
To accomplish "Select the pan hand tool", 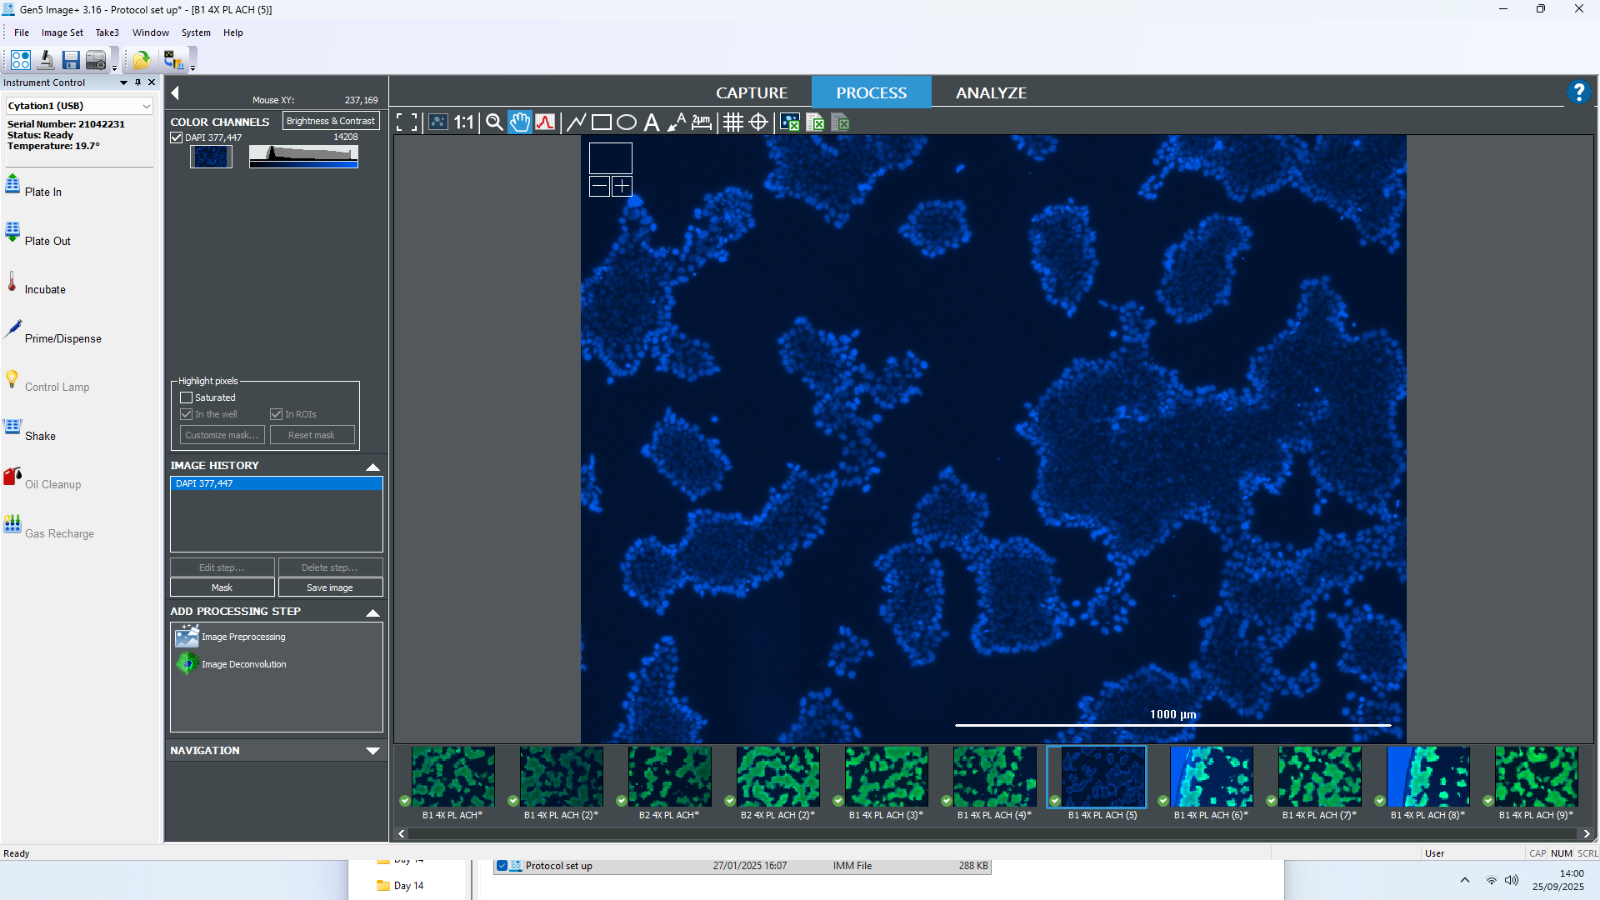I will point(520,122).
